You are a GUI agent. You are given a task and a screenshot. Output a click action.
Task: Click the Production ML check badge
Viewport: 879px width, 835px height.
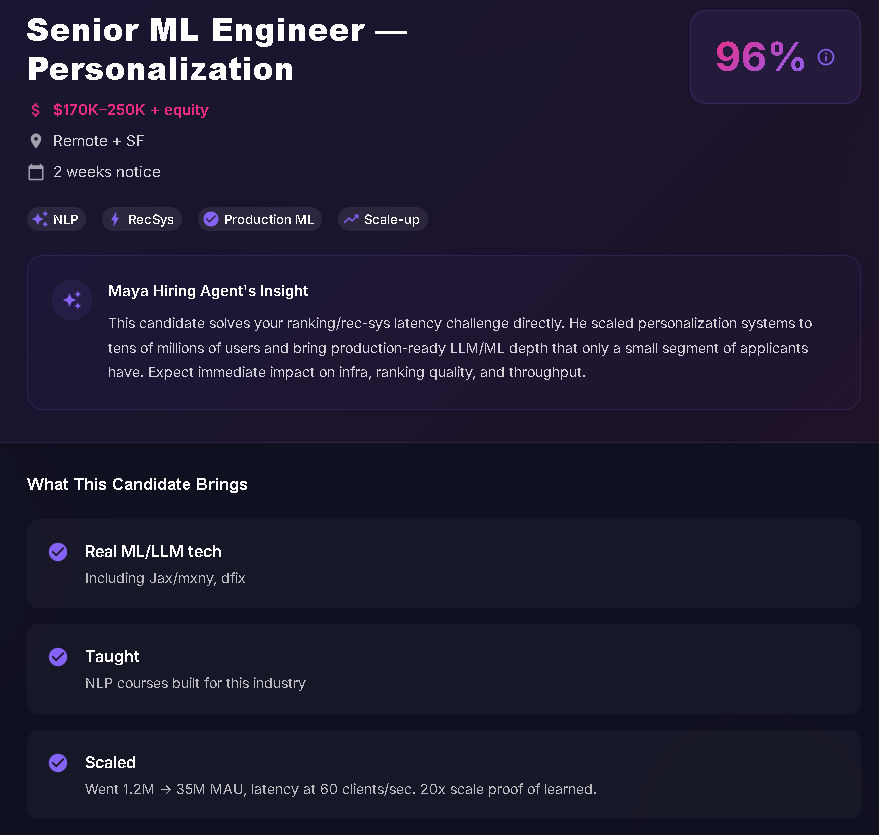coord(210,219)
